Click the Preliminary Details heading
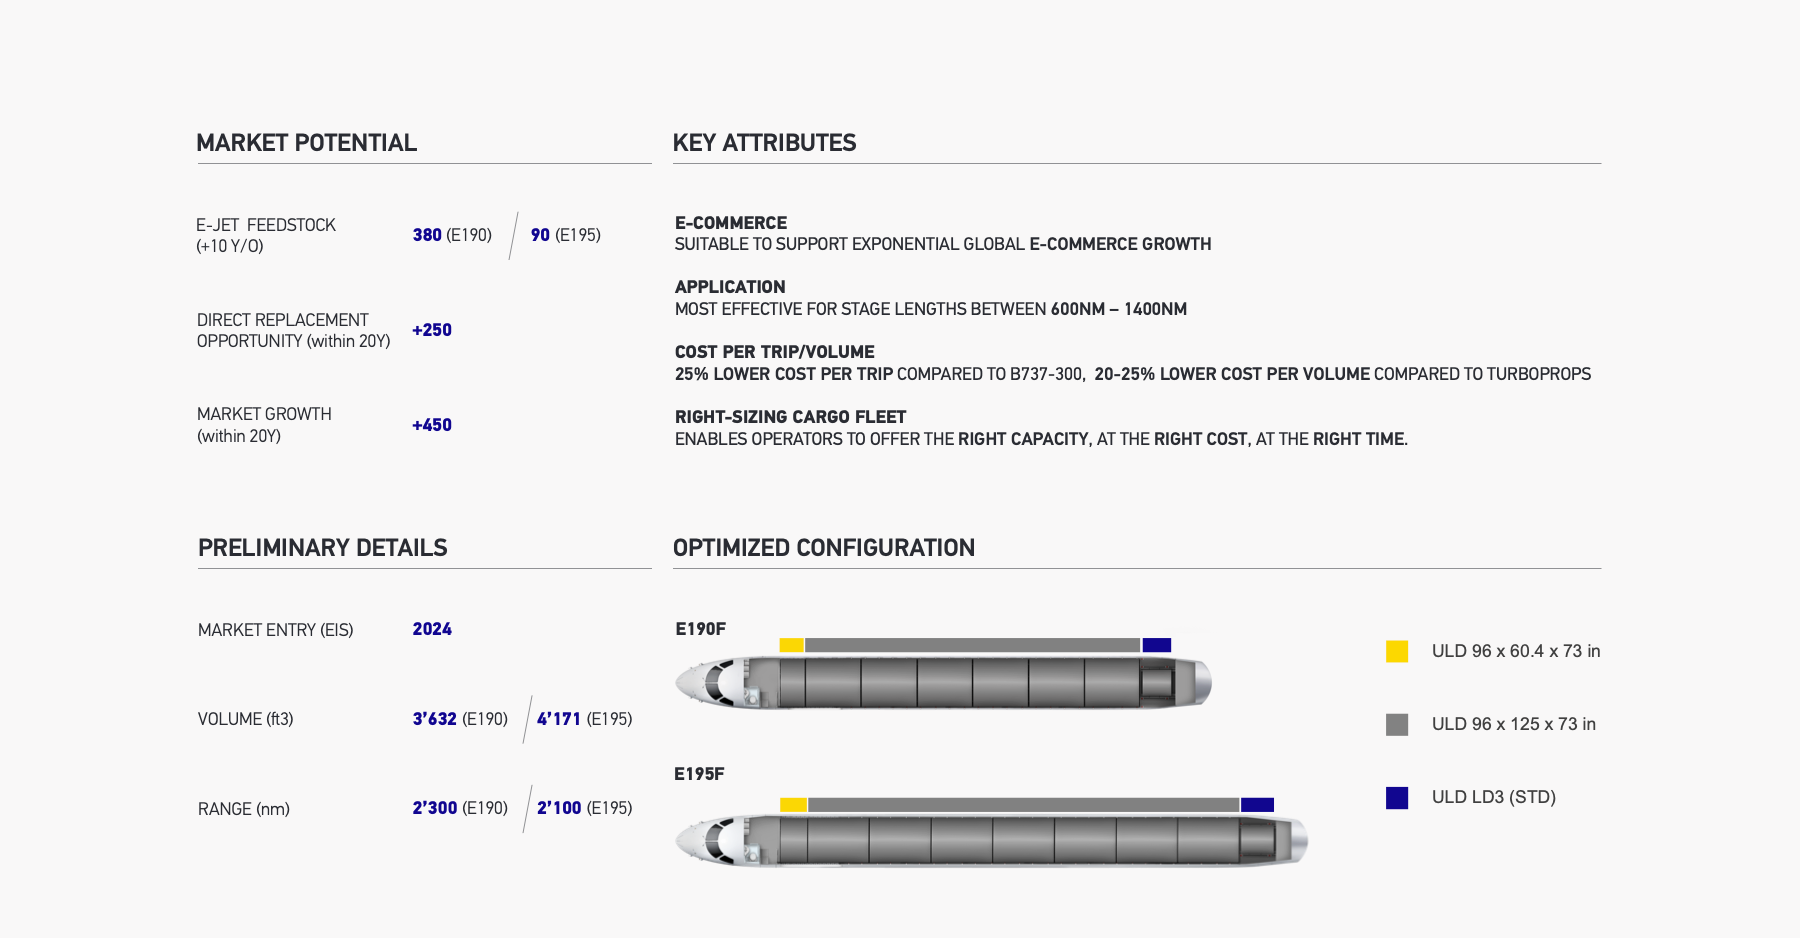The height and width of the screenshot is (938, 1800). tap(322, 548)
